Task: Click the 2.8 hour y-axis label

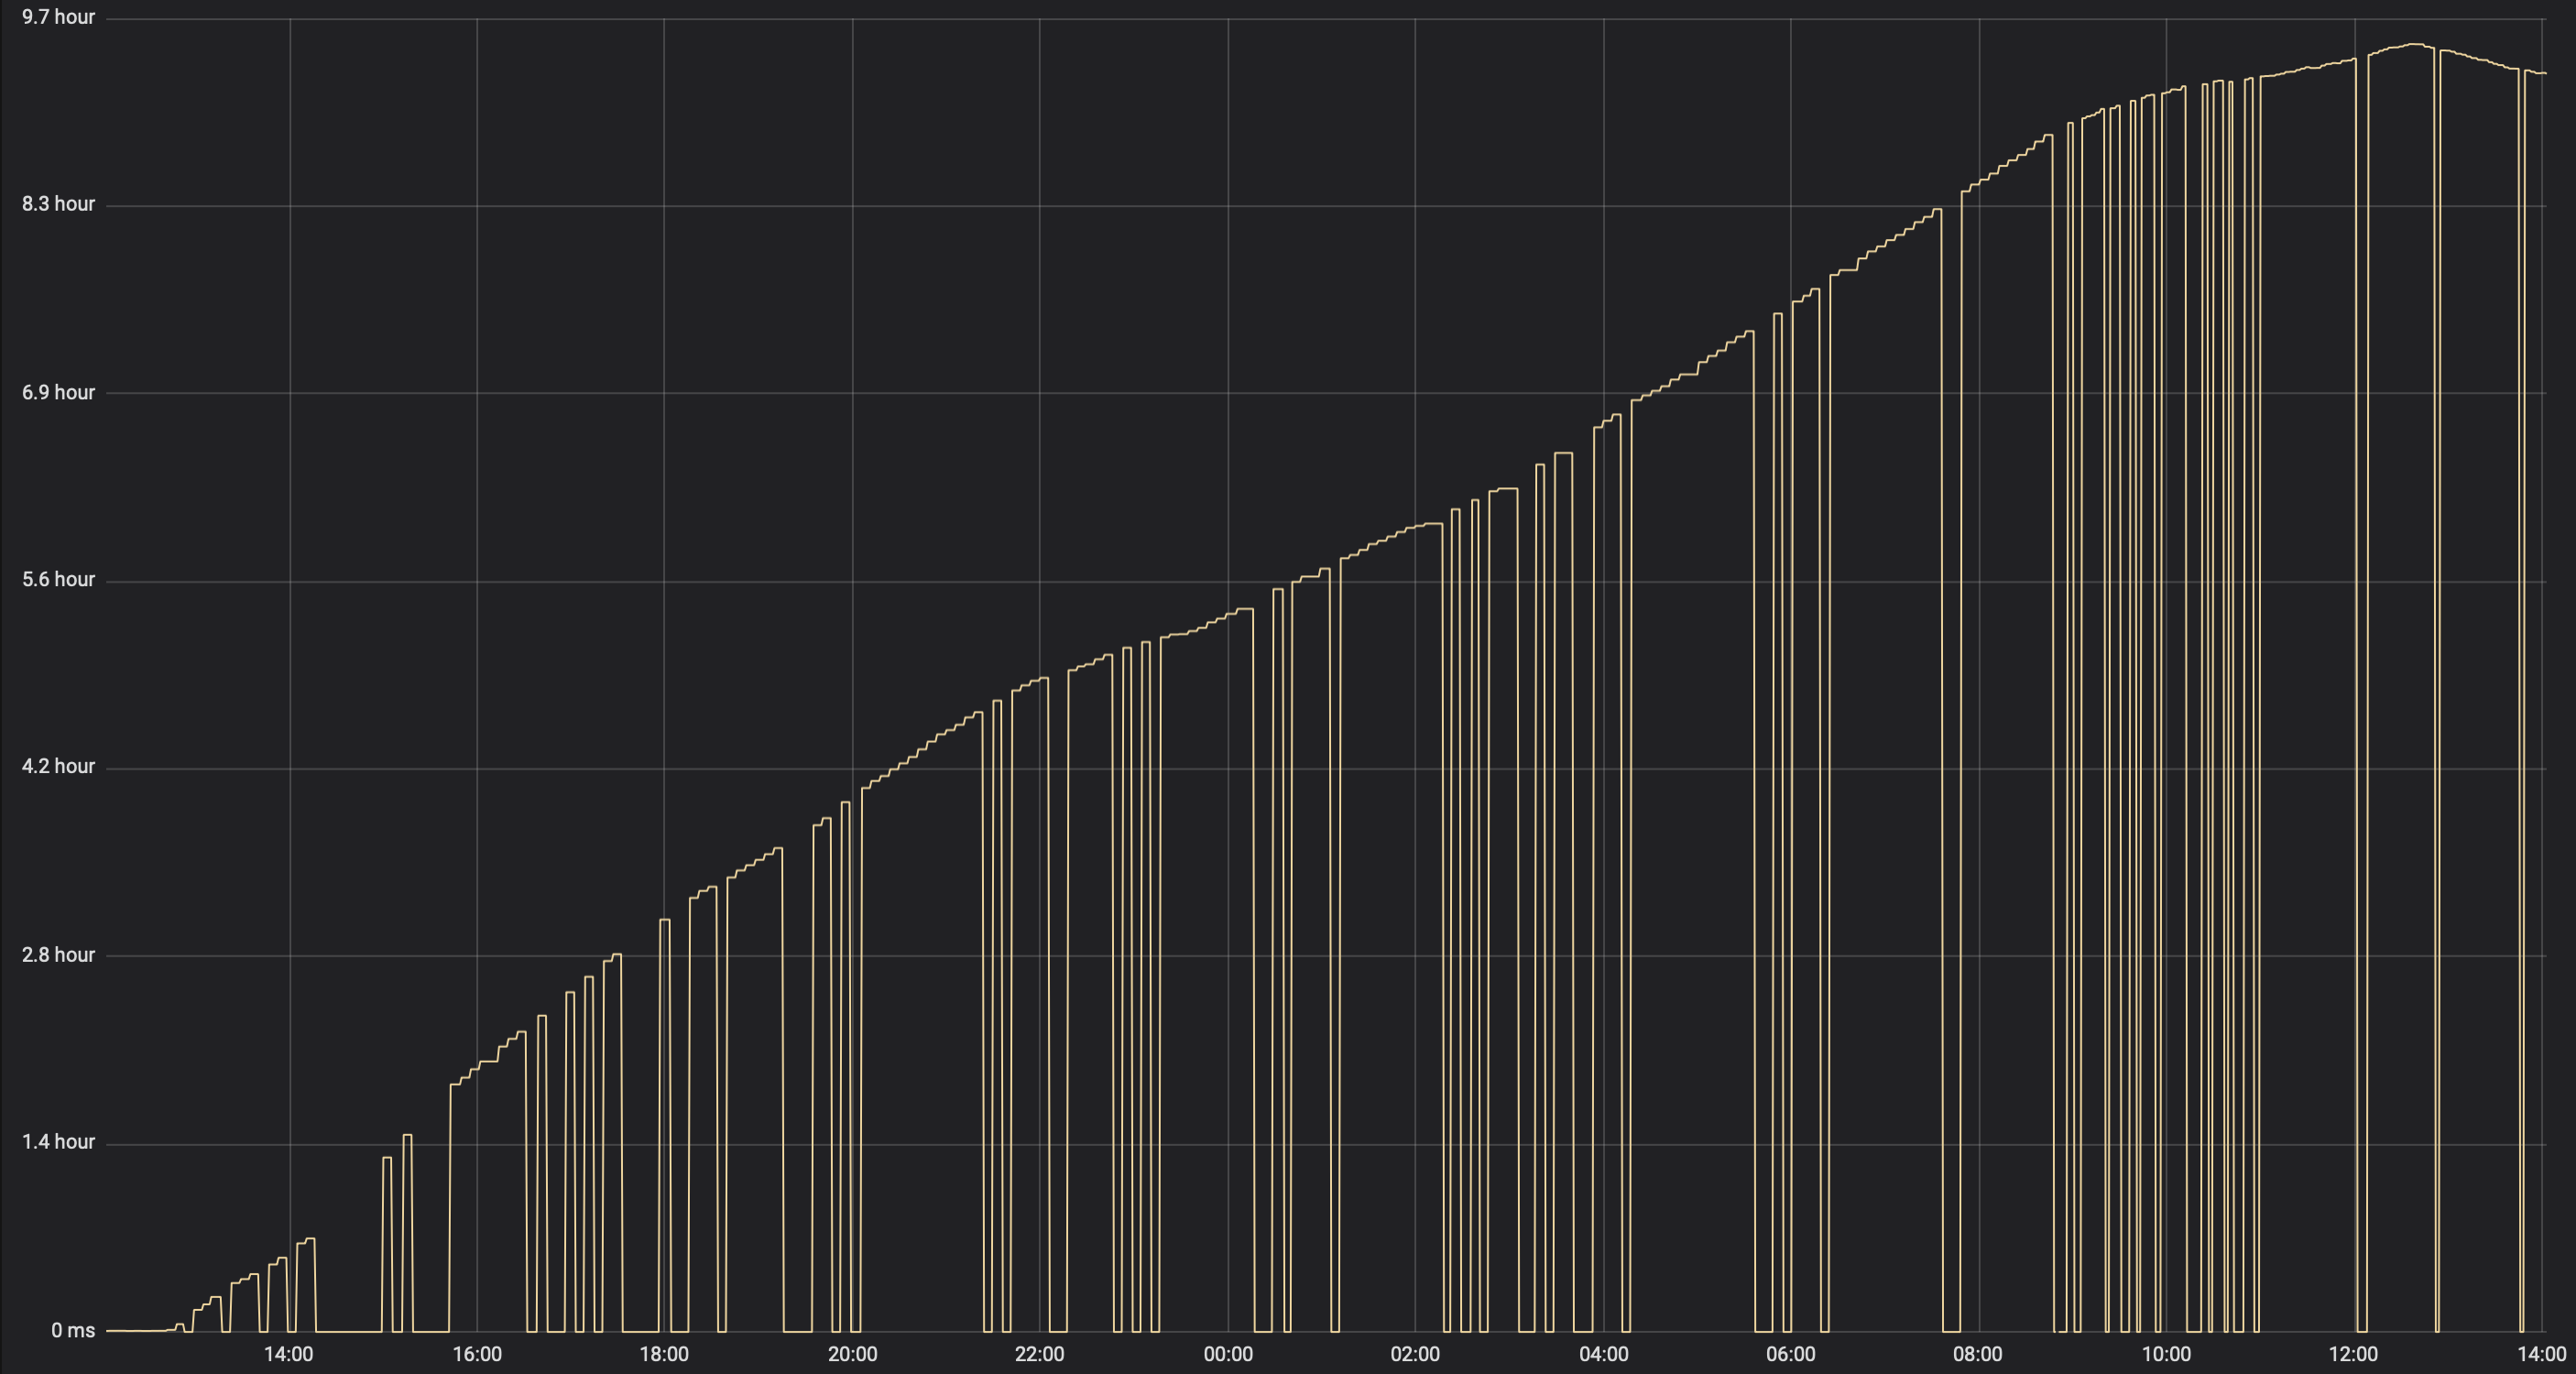Action: coord(58,954)
